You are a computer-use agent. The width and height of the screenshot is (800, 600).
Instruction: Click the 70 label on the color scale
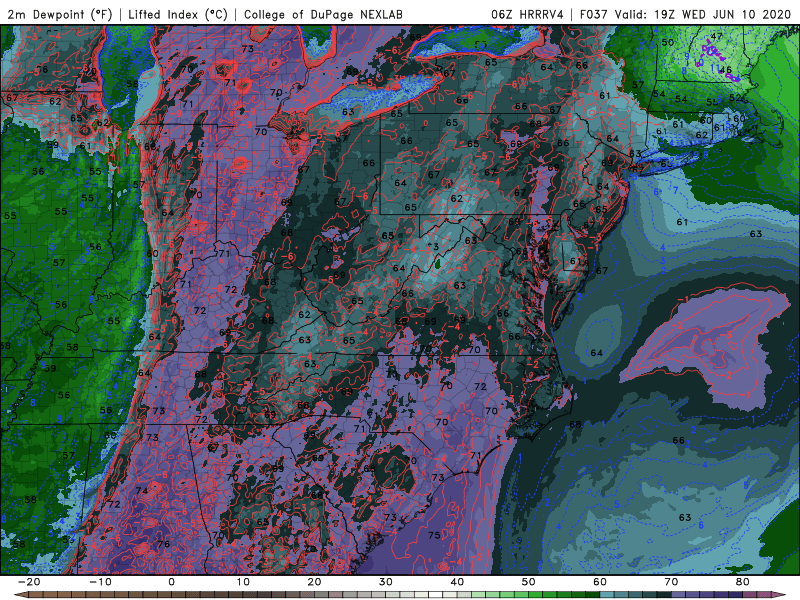click(671, 582)
